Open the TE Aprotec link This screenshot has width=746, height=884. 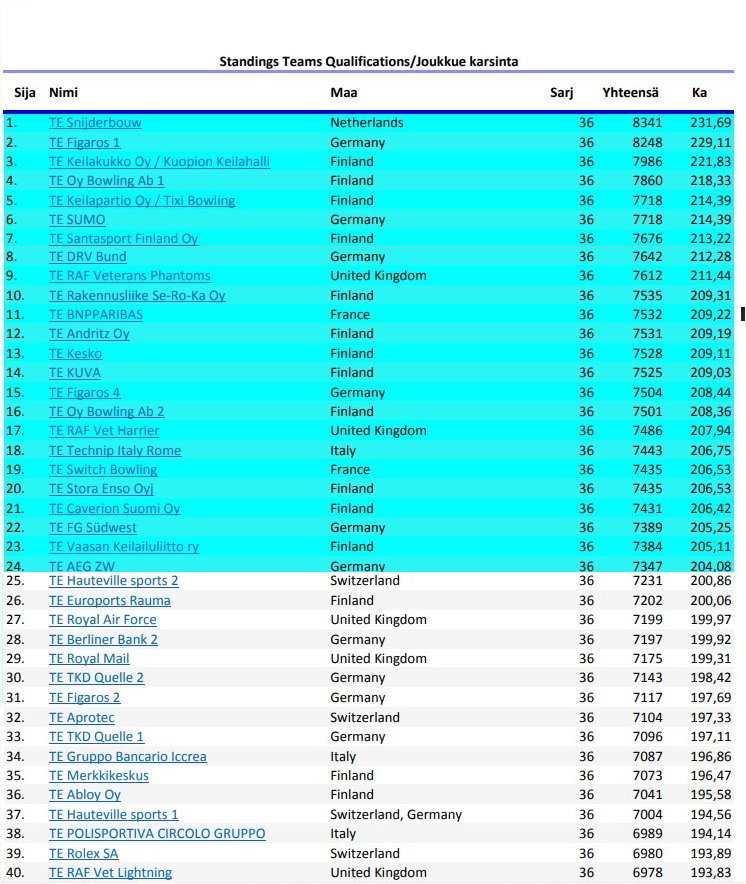click(82, 718)
